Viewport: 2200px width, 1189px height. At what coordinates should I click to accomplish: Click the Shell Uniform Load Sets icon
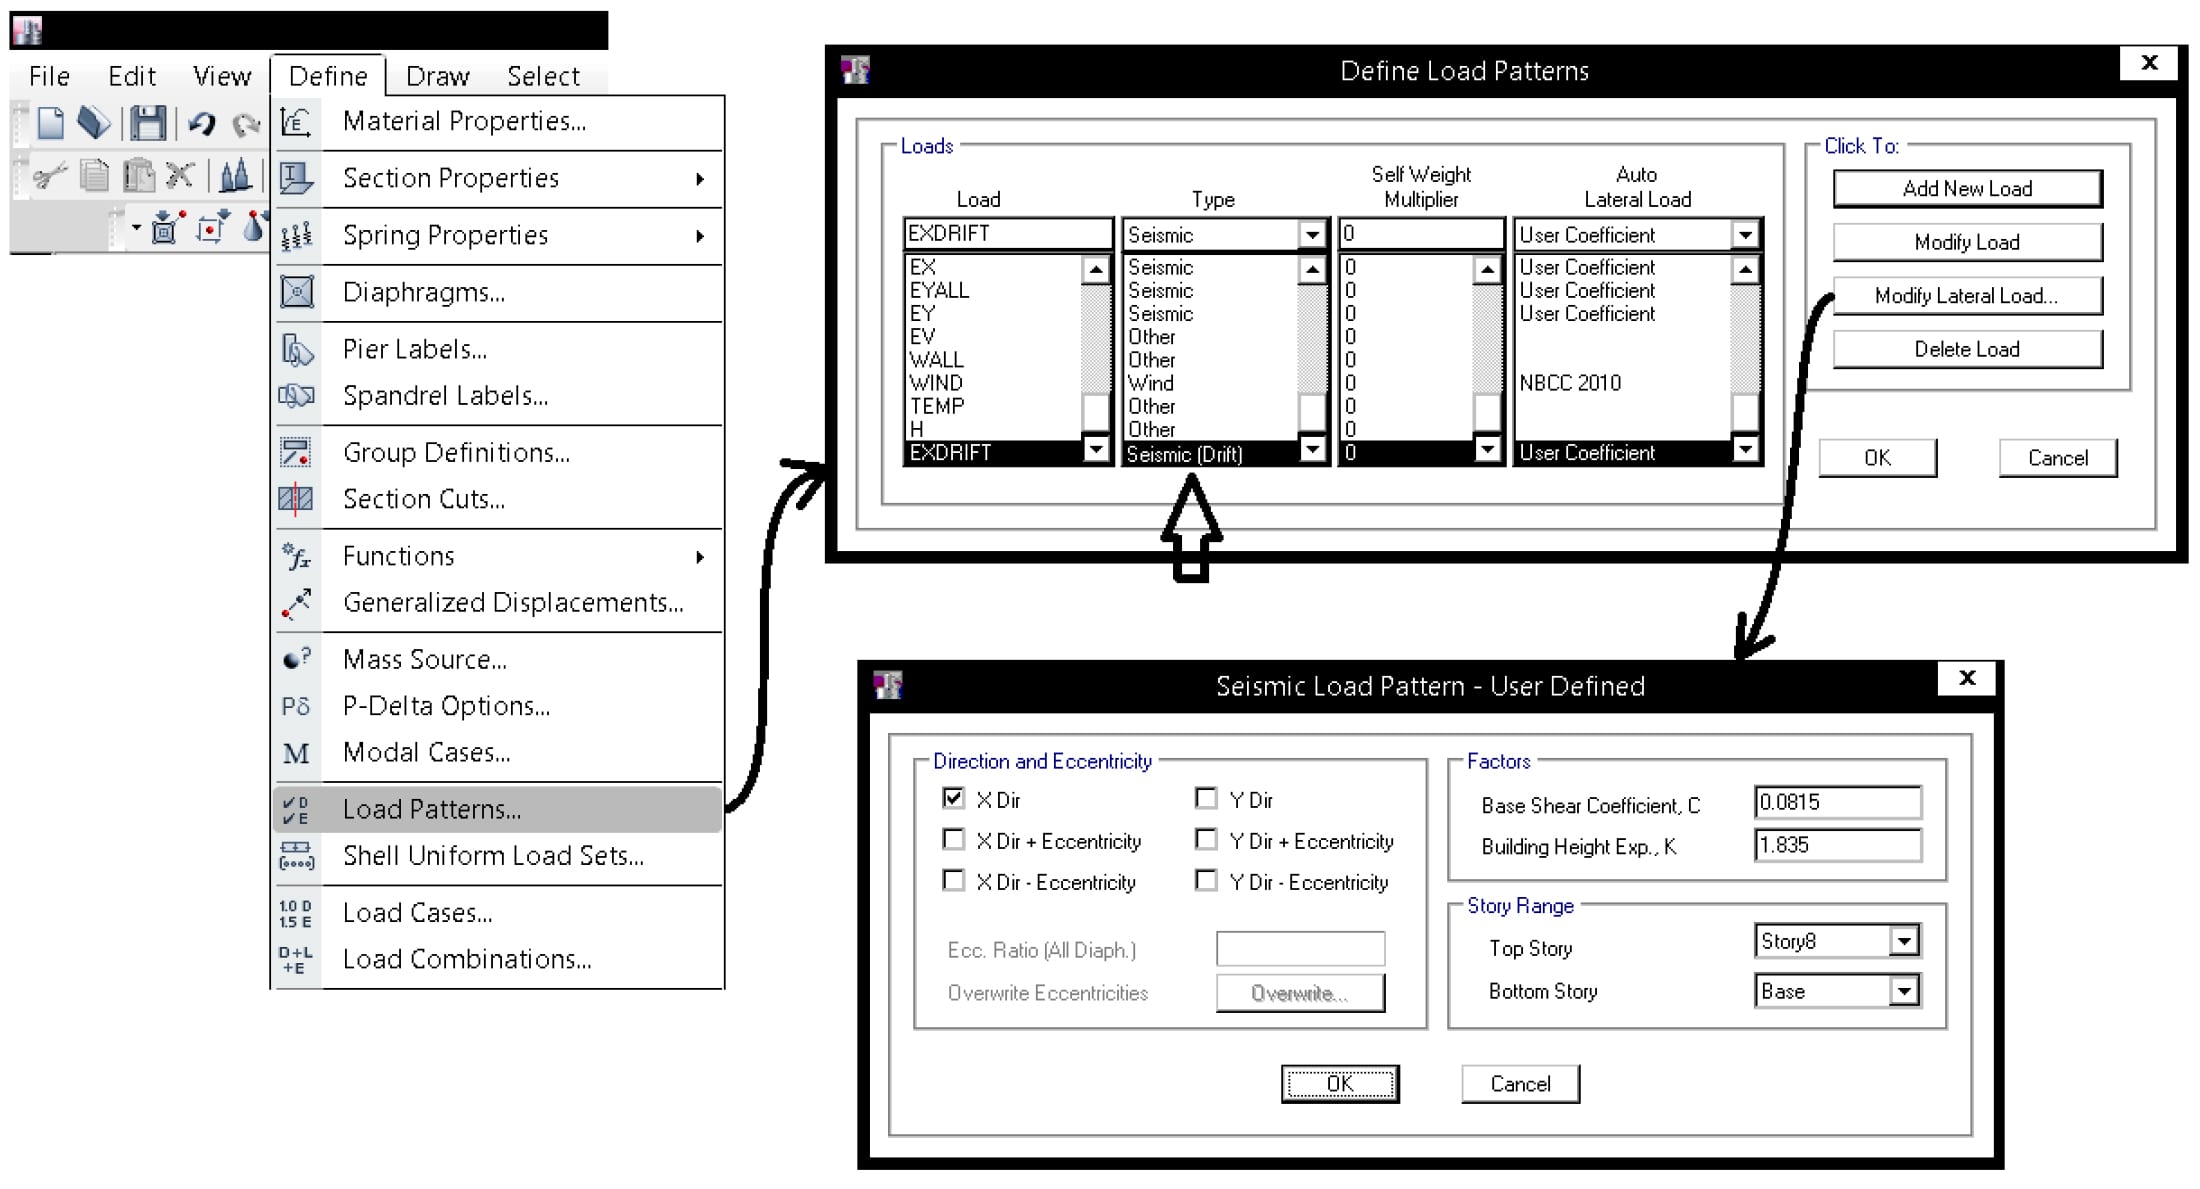[x=296, y=856]
